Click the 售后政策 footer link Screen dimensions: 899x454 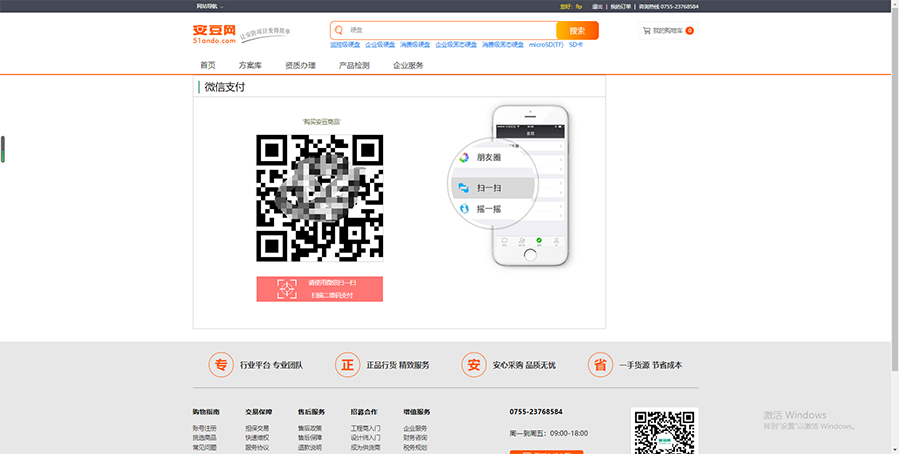(310, 428)
